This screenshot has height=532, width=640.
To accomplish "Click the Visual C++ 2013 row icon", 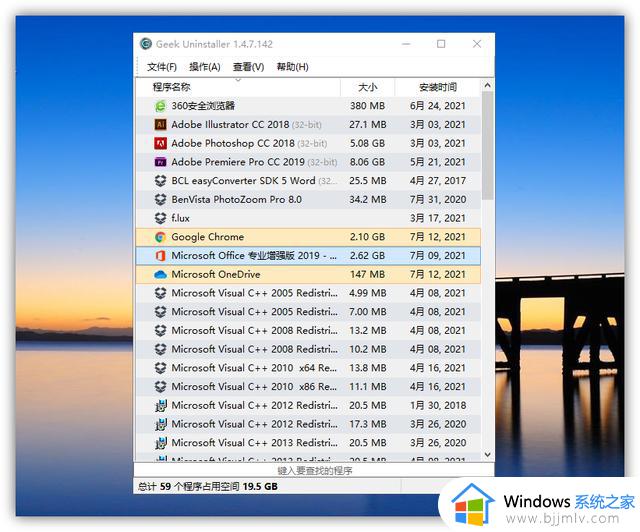I will (160, 443).
